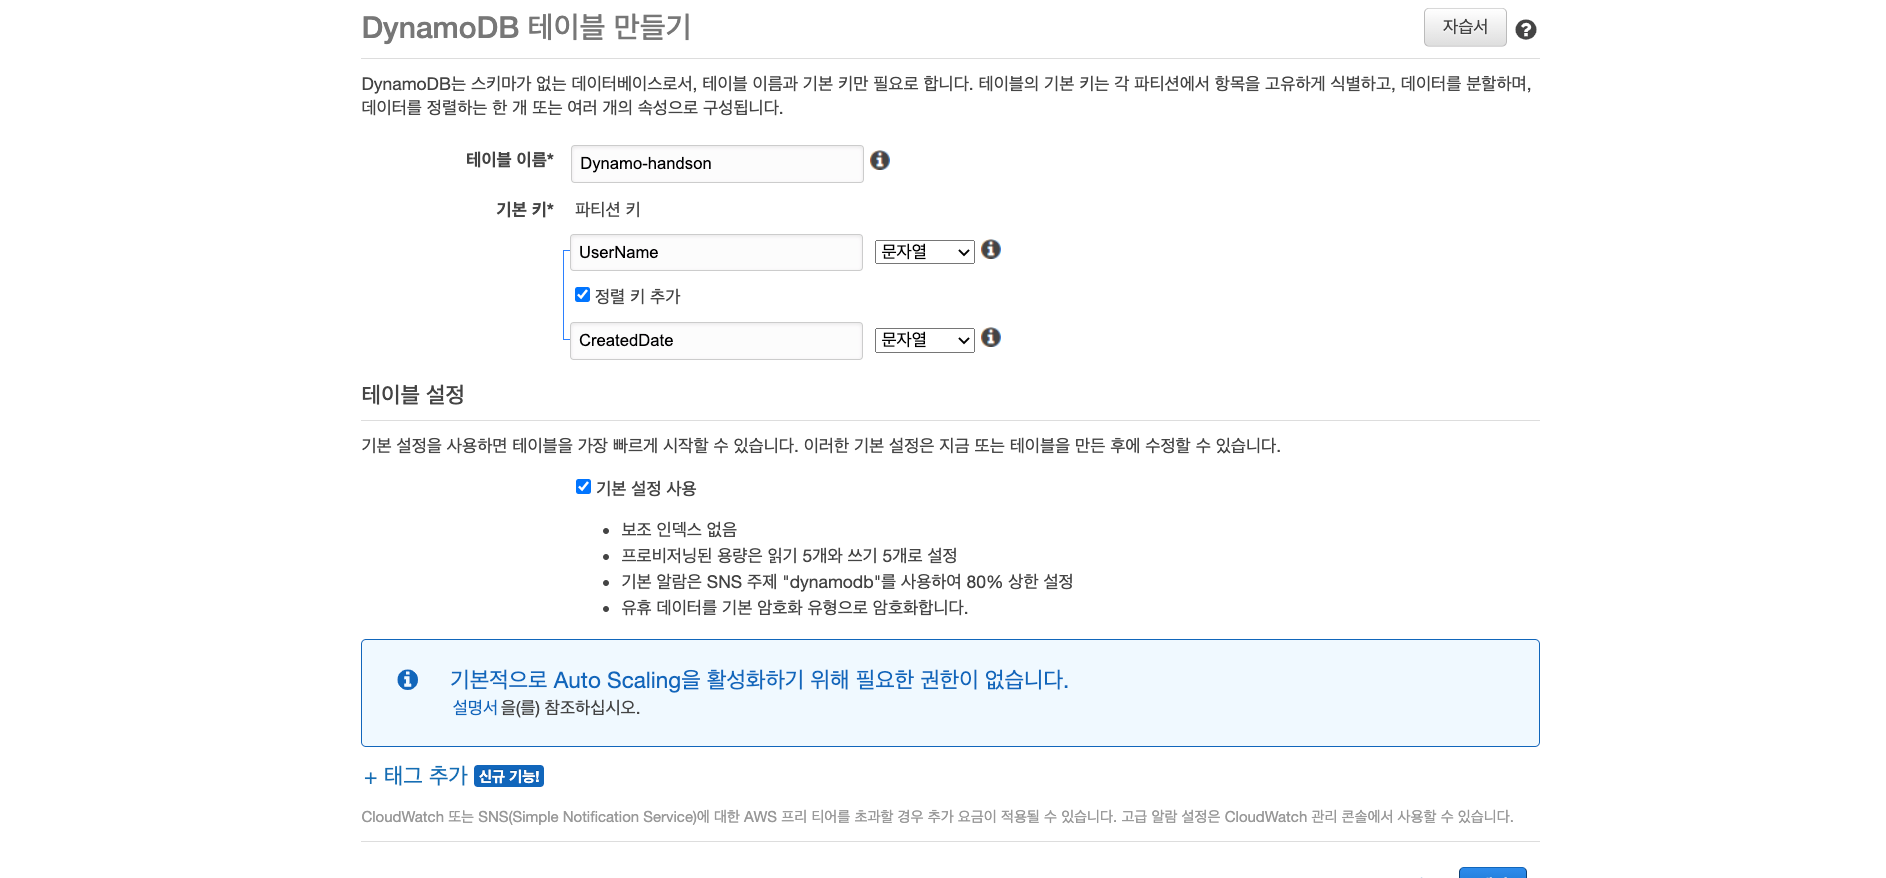Click the UserName partition key input
The width and height of the screenshot is (1886, 878).
click(716, 252)
